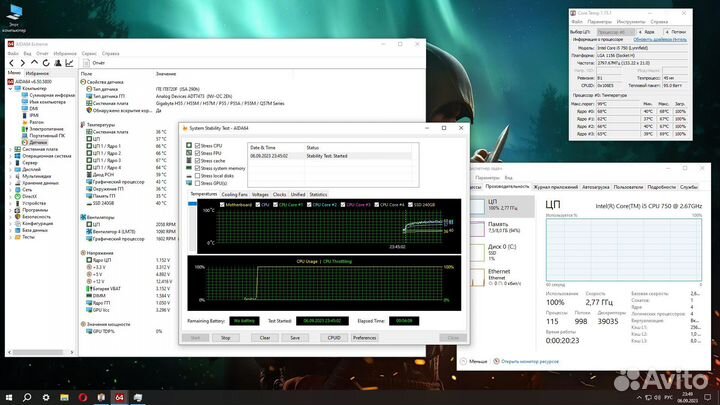Open Автозагрузка tab in Task Manager
This screenshot has width=720, height=405.
click(596, 187)
